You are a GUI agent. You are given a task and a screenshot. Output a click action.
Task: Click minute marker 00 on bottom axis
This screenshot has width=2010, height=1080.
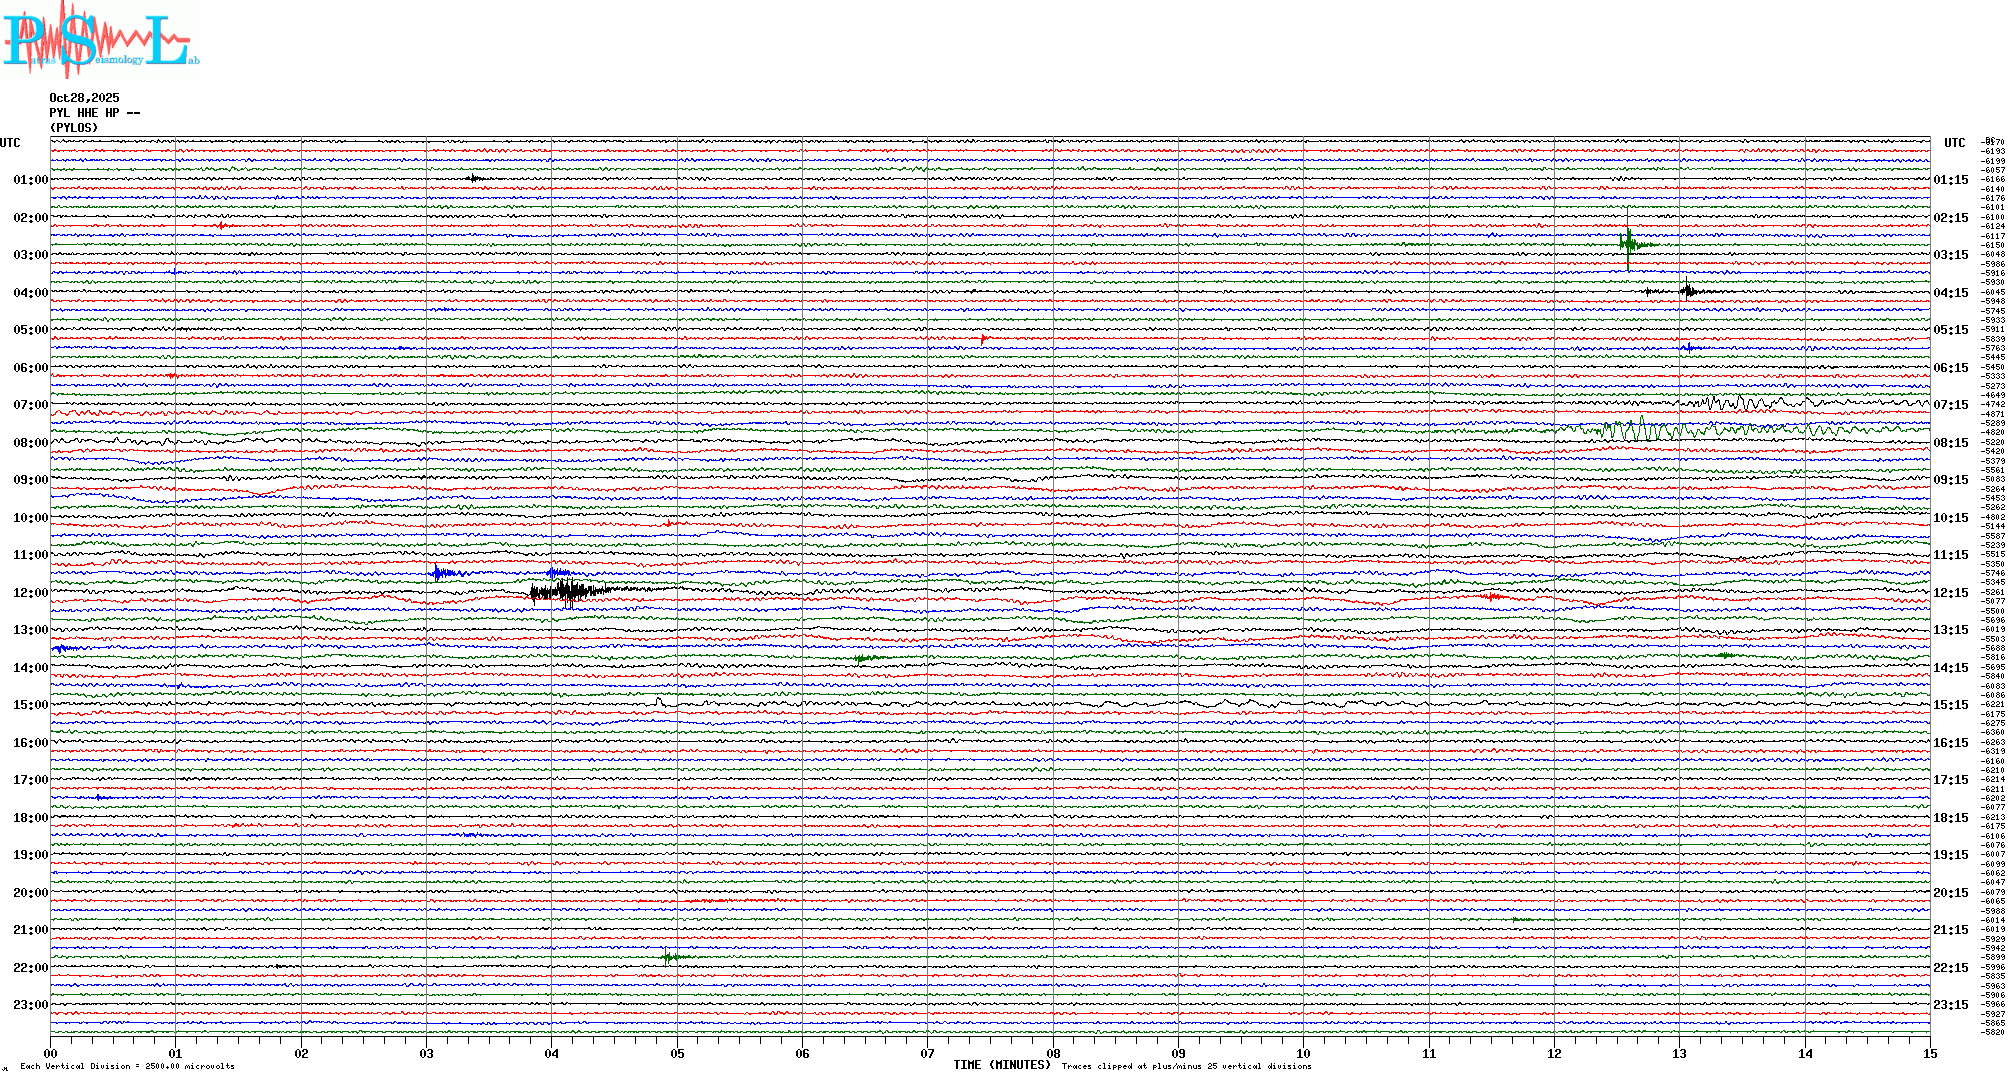pyautogui.click(x=51, y=1053)
